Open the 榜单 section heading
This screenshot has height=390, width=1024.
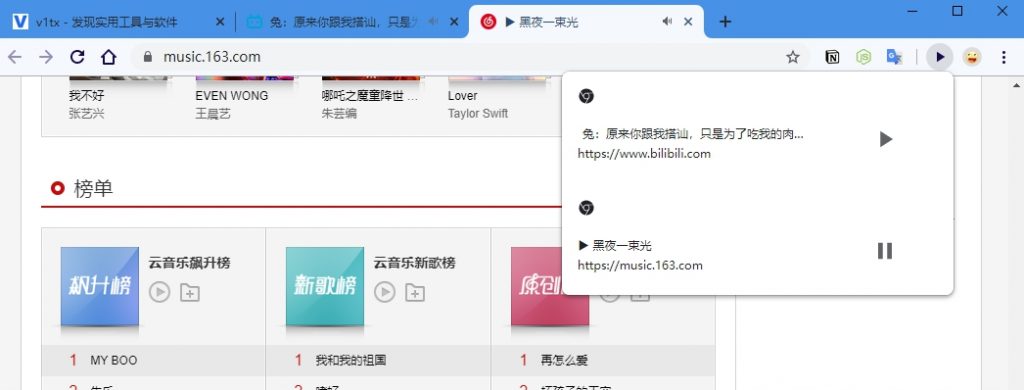point(93,189)
